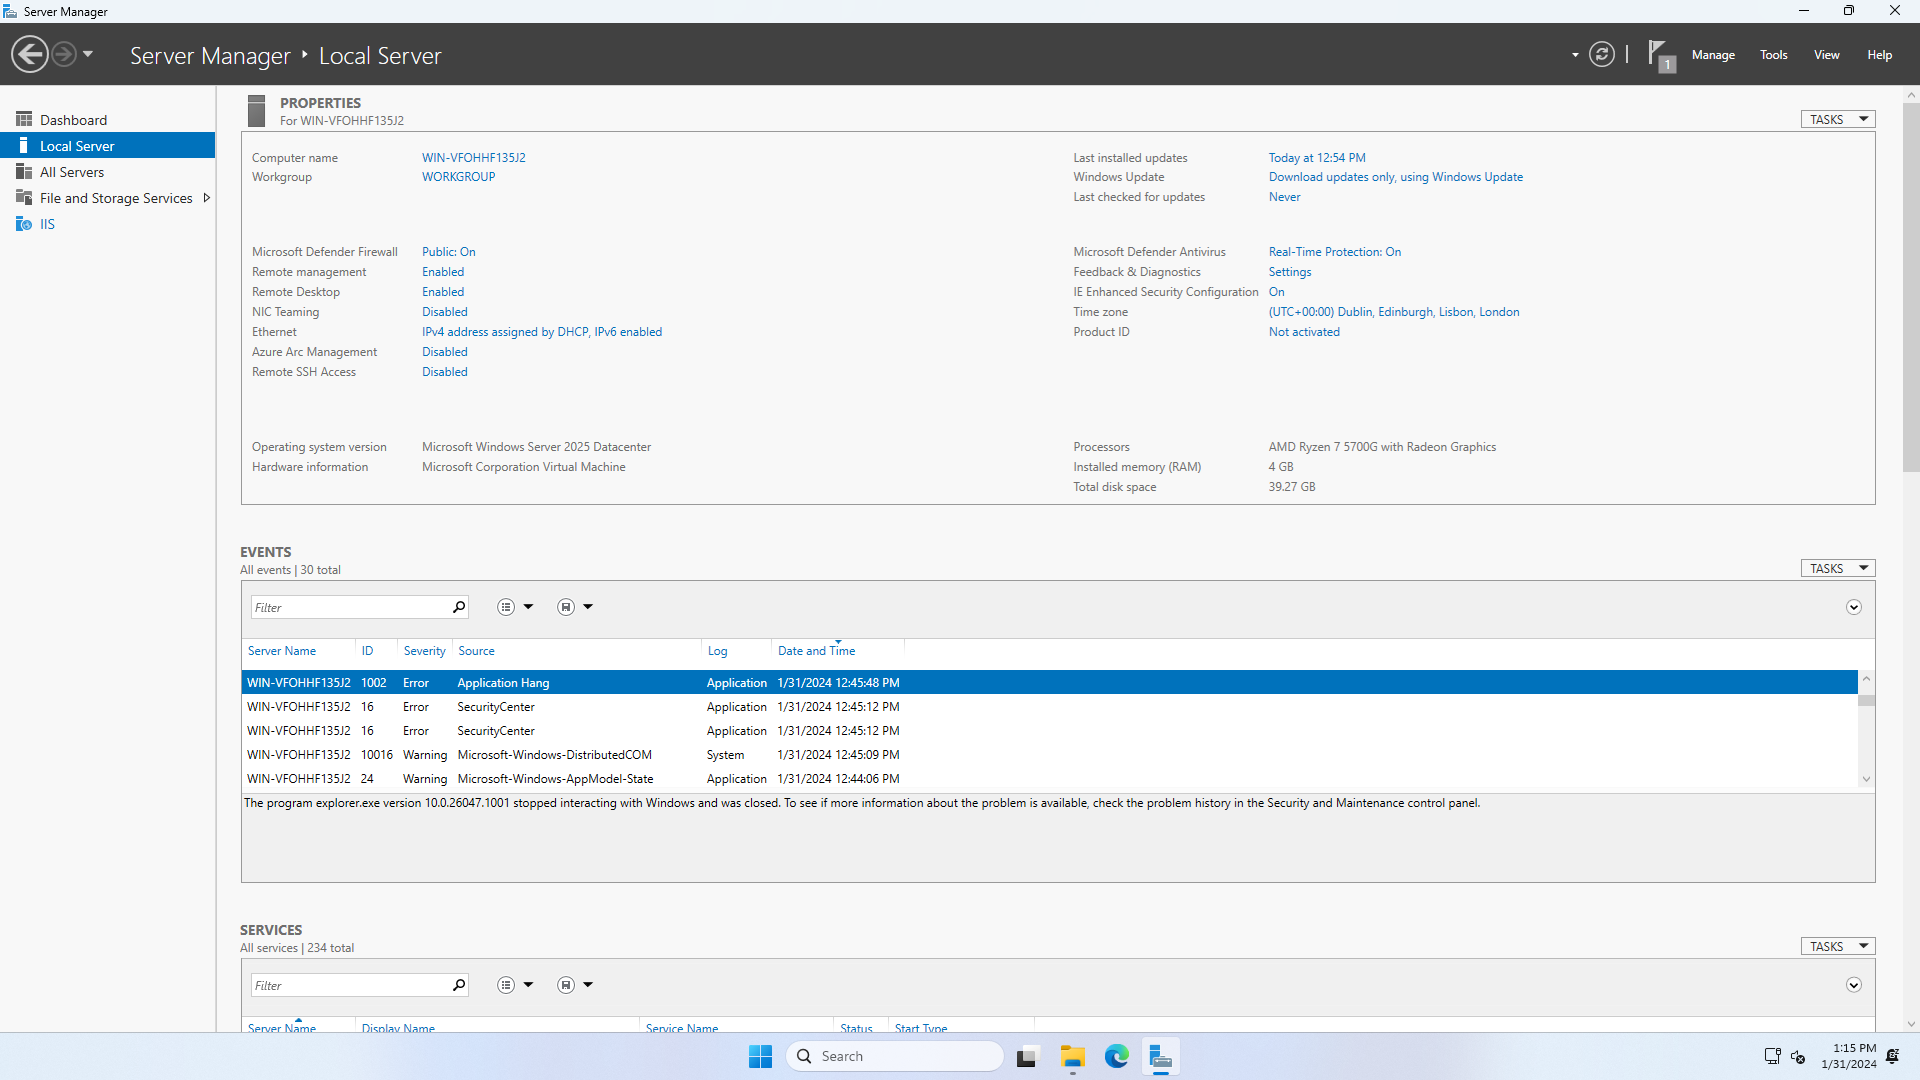Click the back navigation arrow
The height and width of the screenshot is (1080, 1920).
[x=30, y=55]
